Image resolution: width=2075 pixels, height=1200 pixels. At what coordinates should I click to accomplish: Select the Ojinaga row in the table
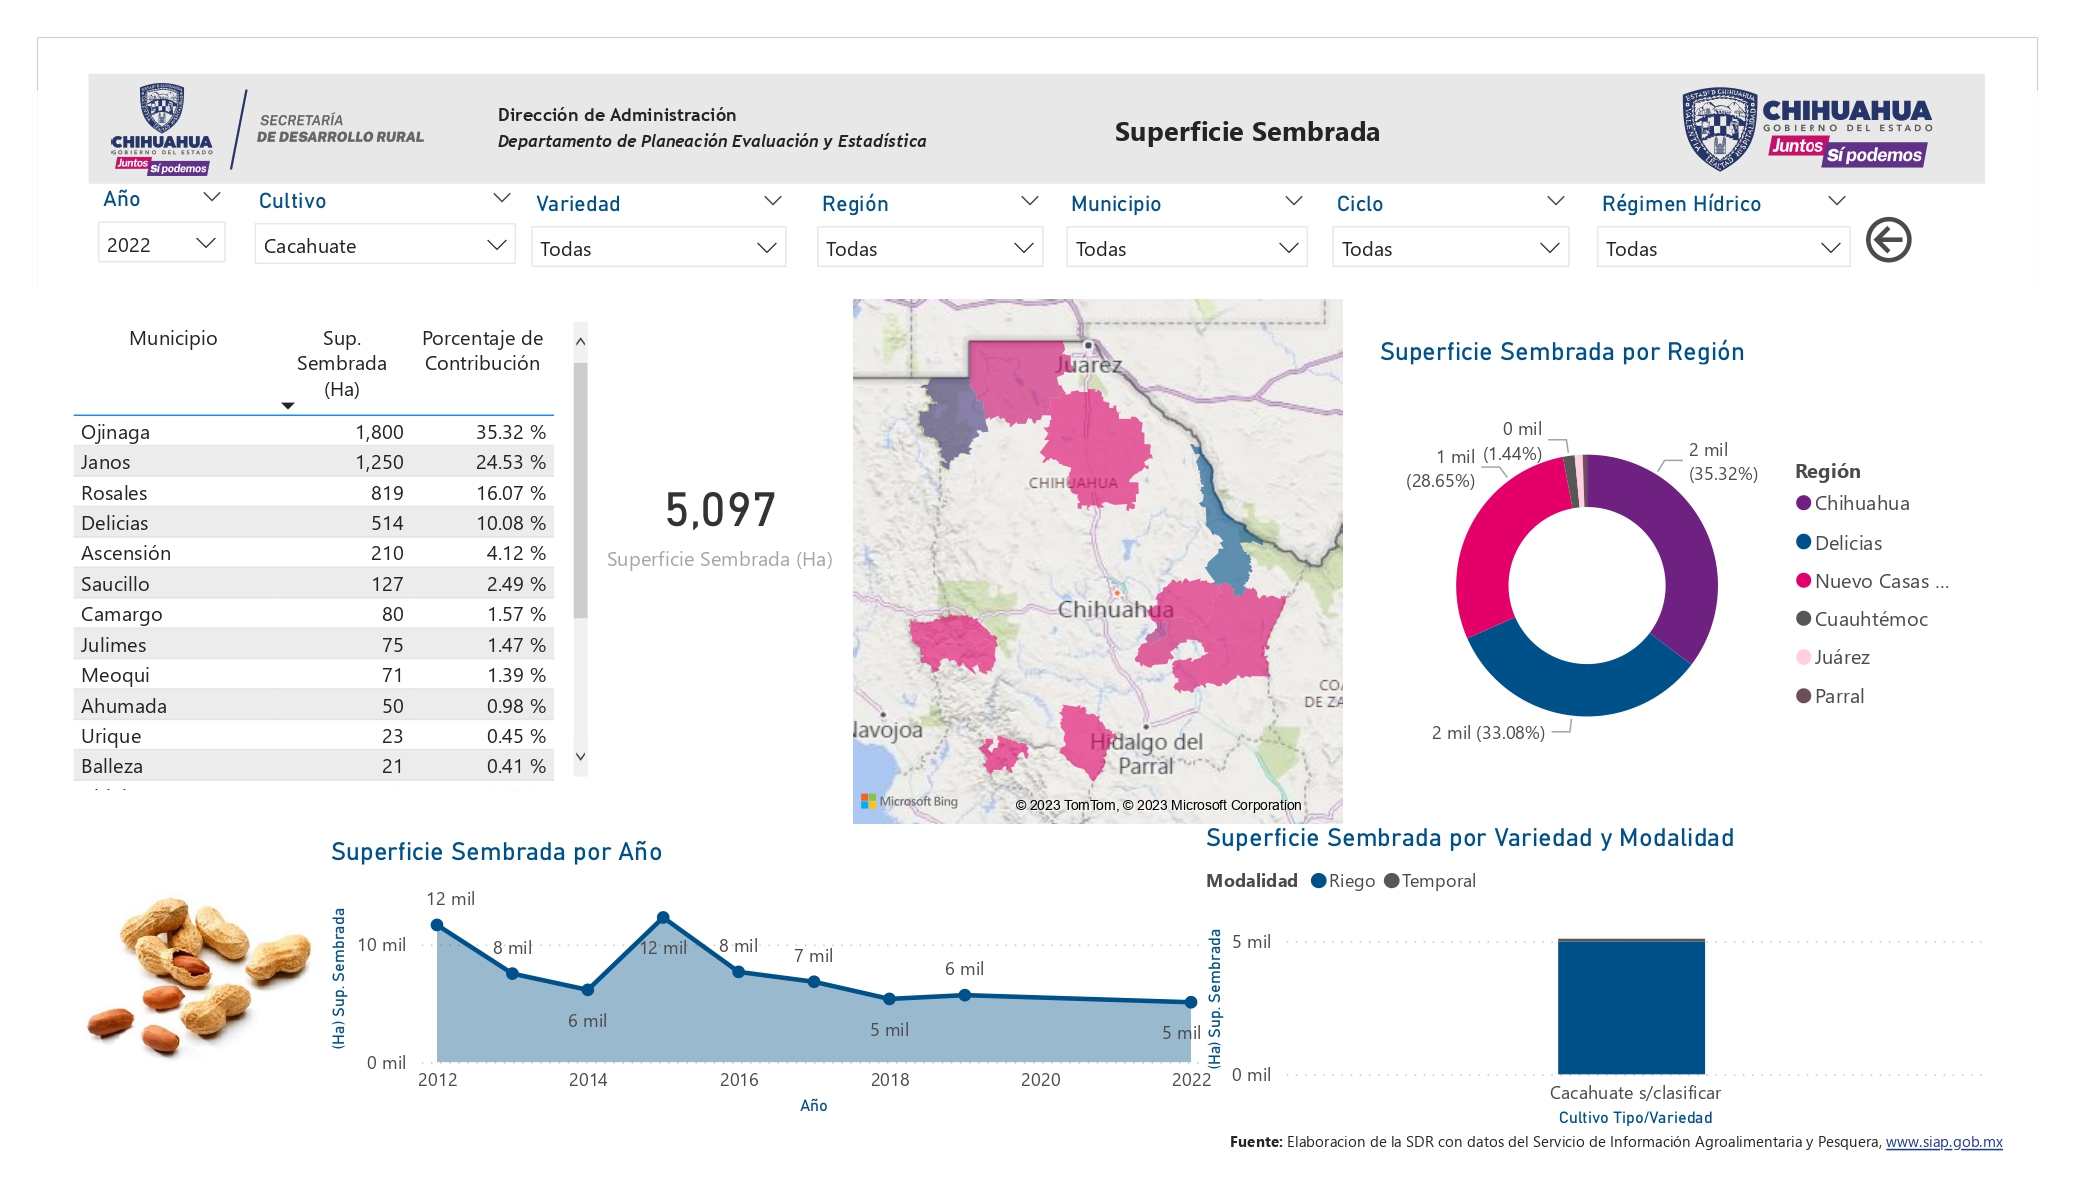[313, 432]
